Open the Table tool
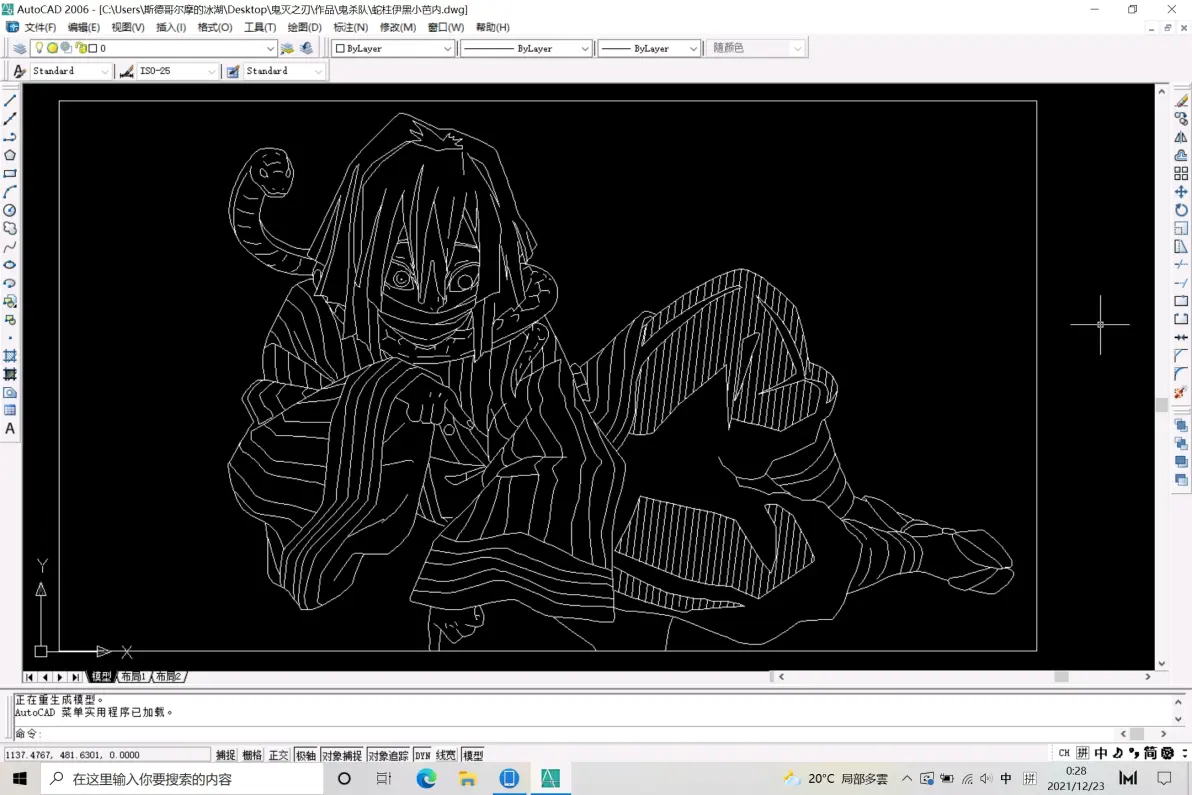This screenshot has height=795, width=1192. pos(10,410)
